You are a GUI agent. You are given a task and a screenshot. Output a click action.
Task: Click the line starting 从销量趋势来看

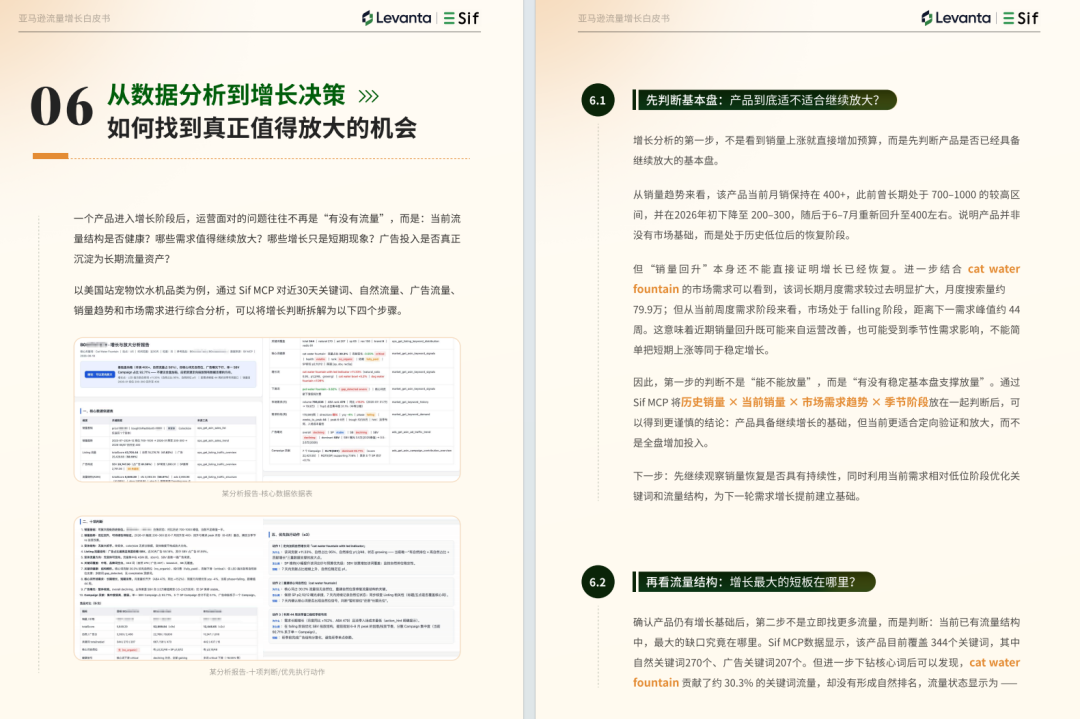point(827,195)
